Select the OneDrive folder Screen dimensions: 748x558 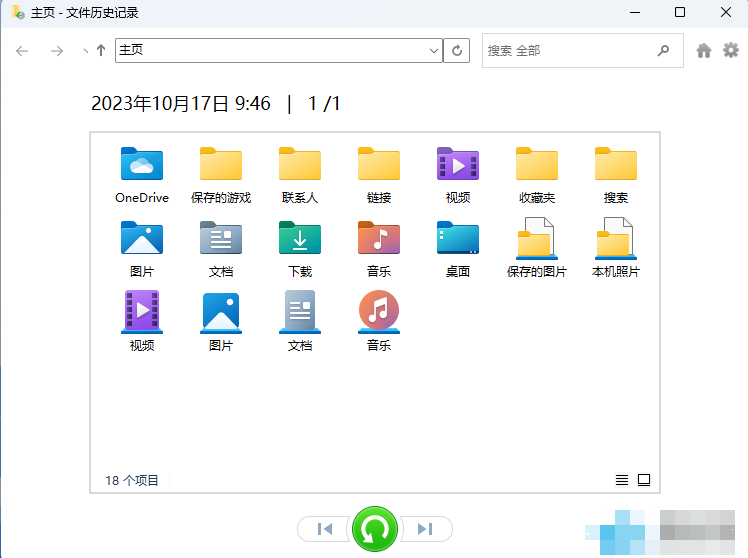(x=142, y=173)
